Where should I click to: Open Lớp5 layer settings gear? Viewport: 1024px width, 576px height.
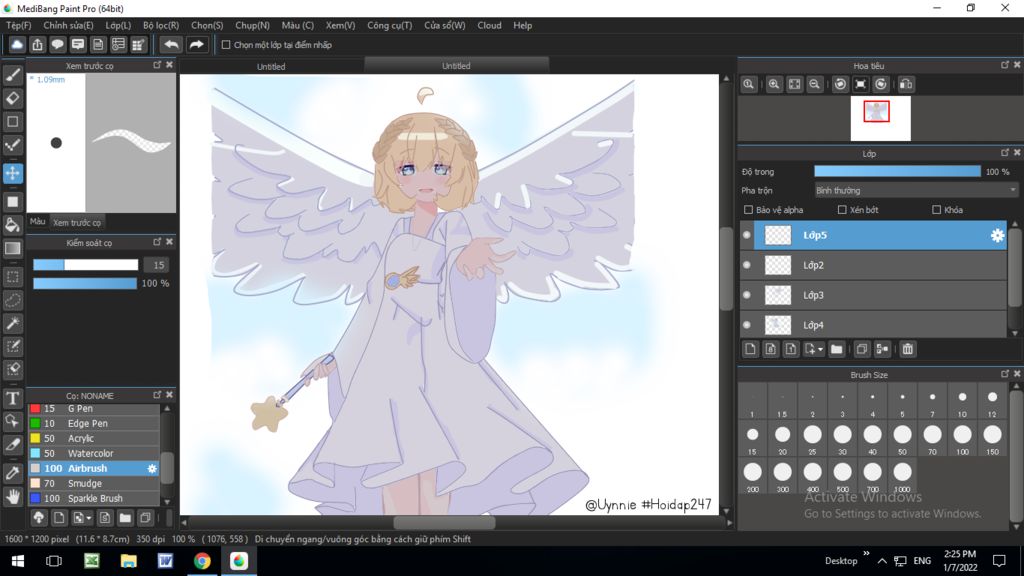(997, 236)
